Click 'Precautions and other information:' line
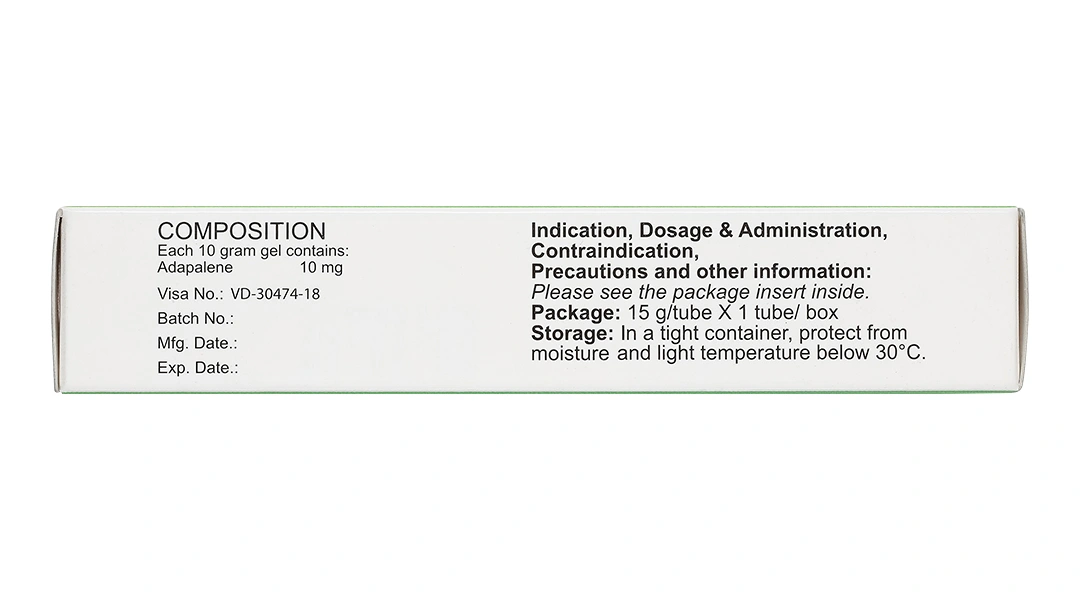 pos(701,272)
